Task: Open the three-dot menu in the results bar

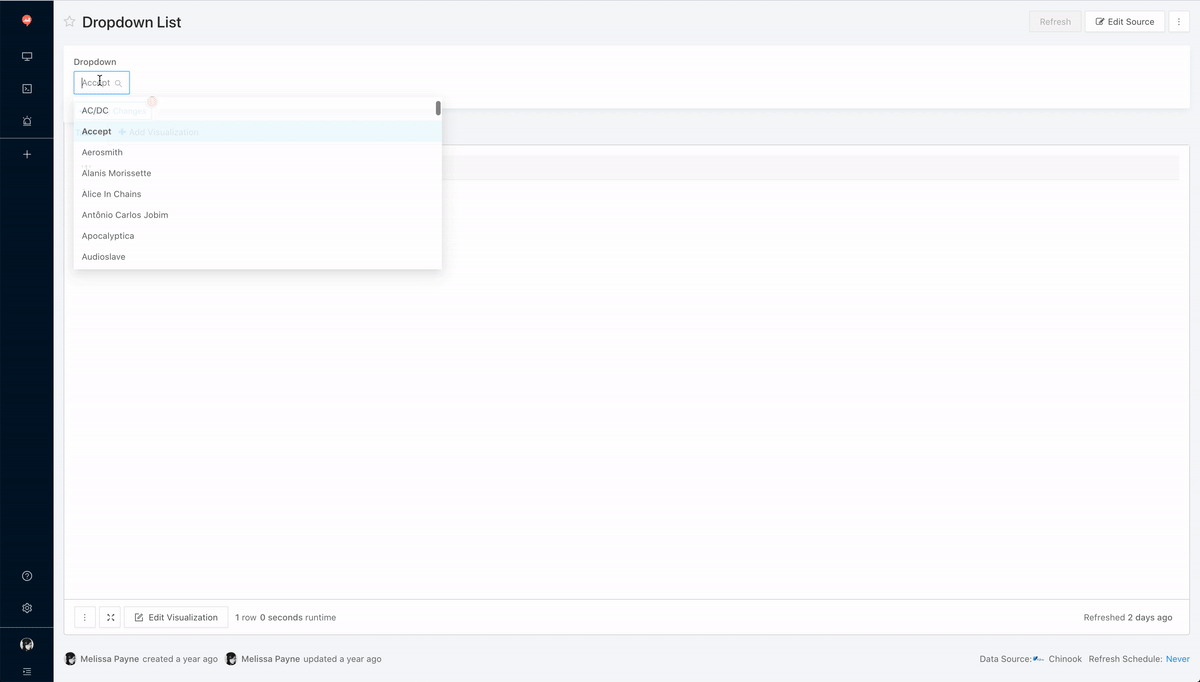Action: 84,617
